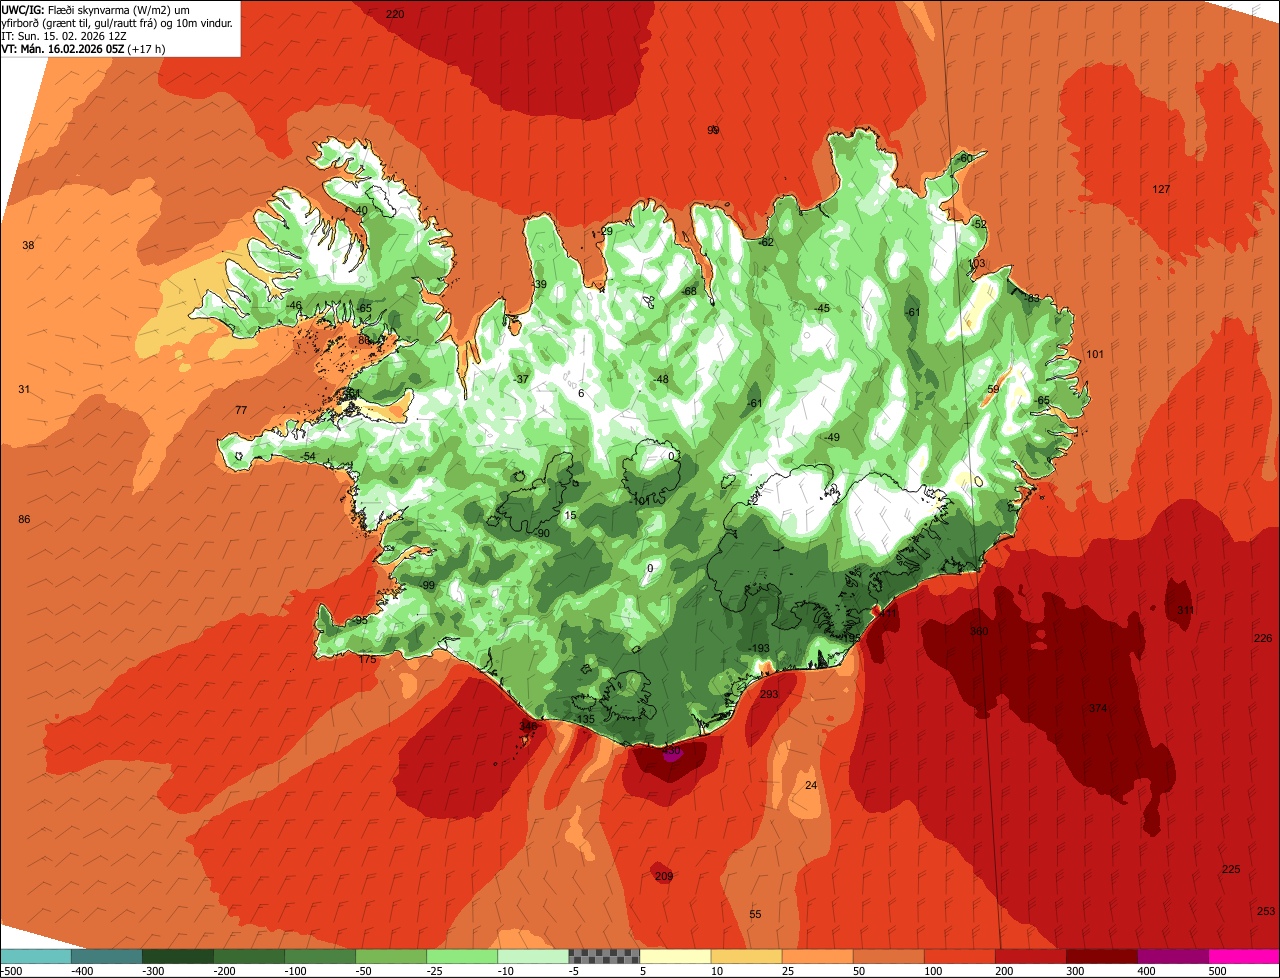
Task: Click the 209 value in the south sea
Action: pos(664,877)
